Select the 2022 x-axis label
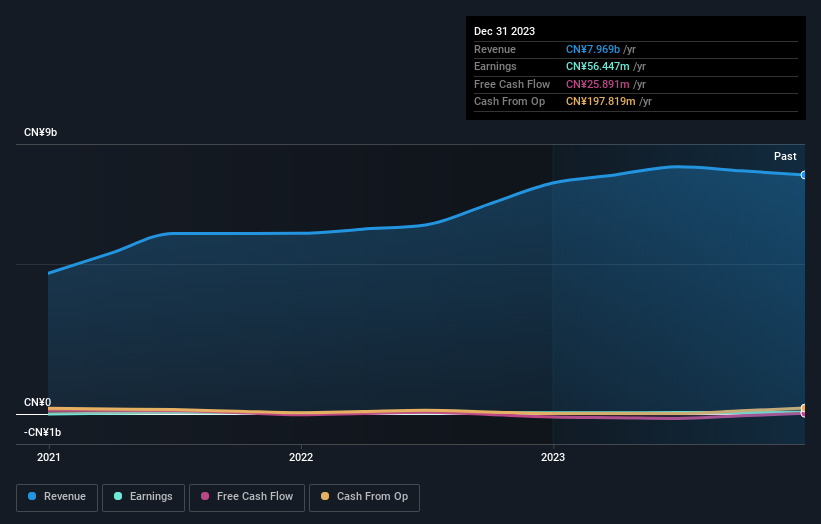 coord(301,458)
